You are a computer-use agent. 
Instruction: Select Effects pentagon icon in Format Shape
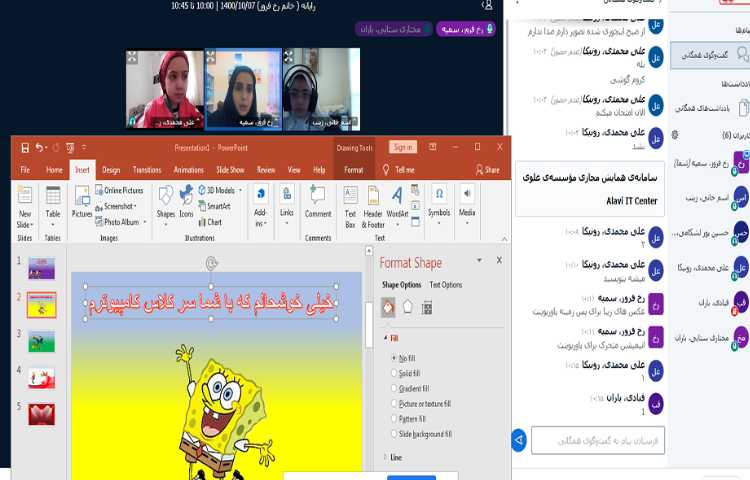tap(408, 307)
